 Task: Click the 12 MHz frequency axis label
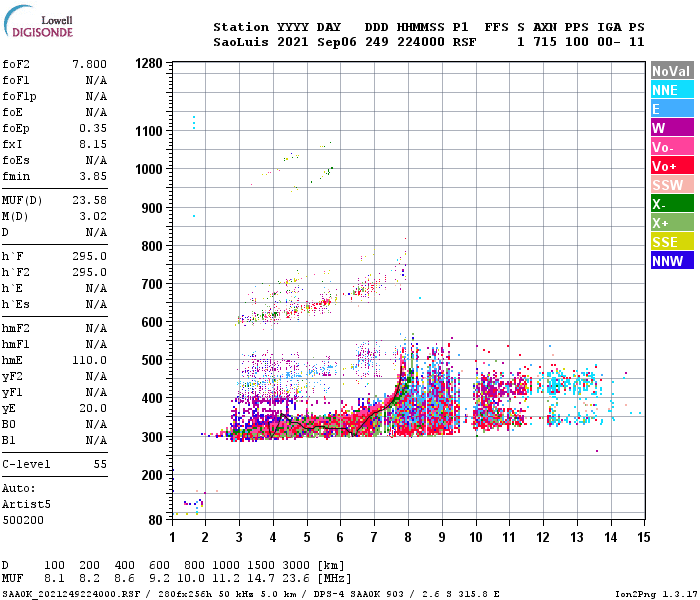pyautogui.click(x=543, y=537)
